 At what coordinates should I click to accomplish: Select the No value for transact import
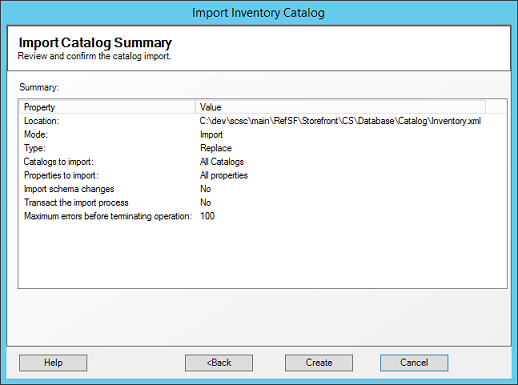pos(205,203)
